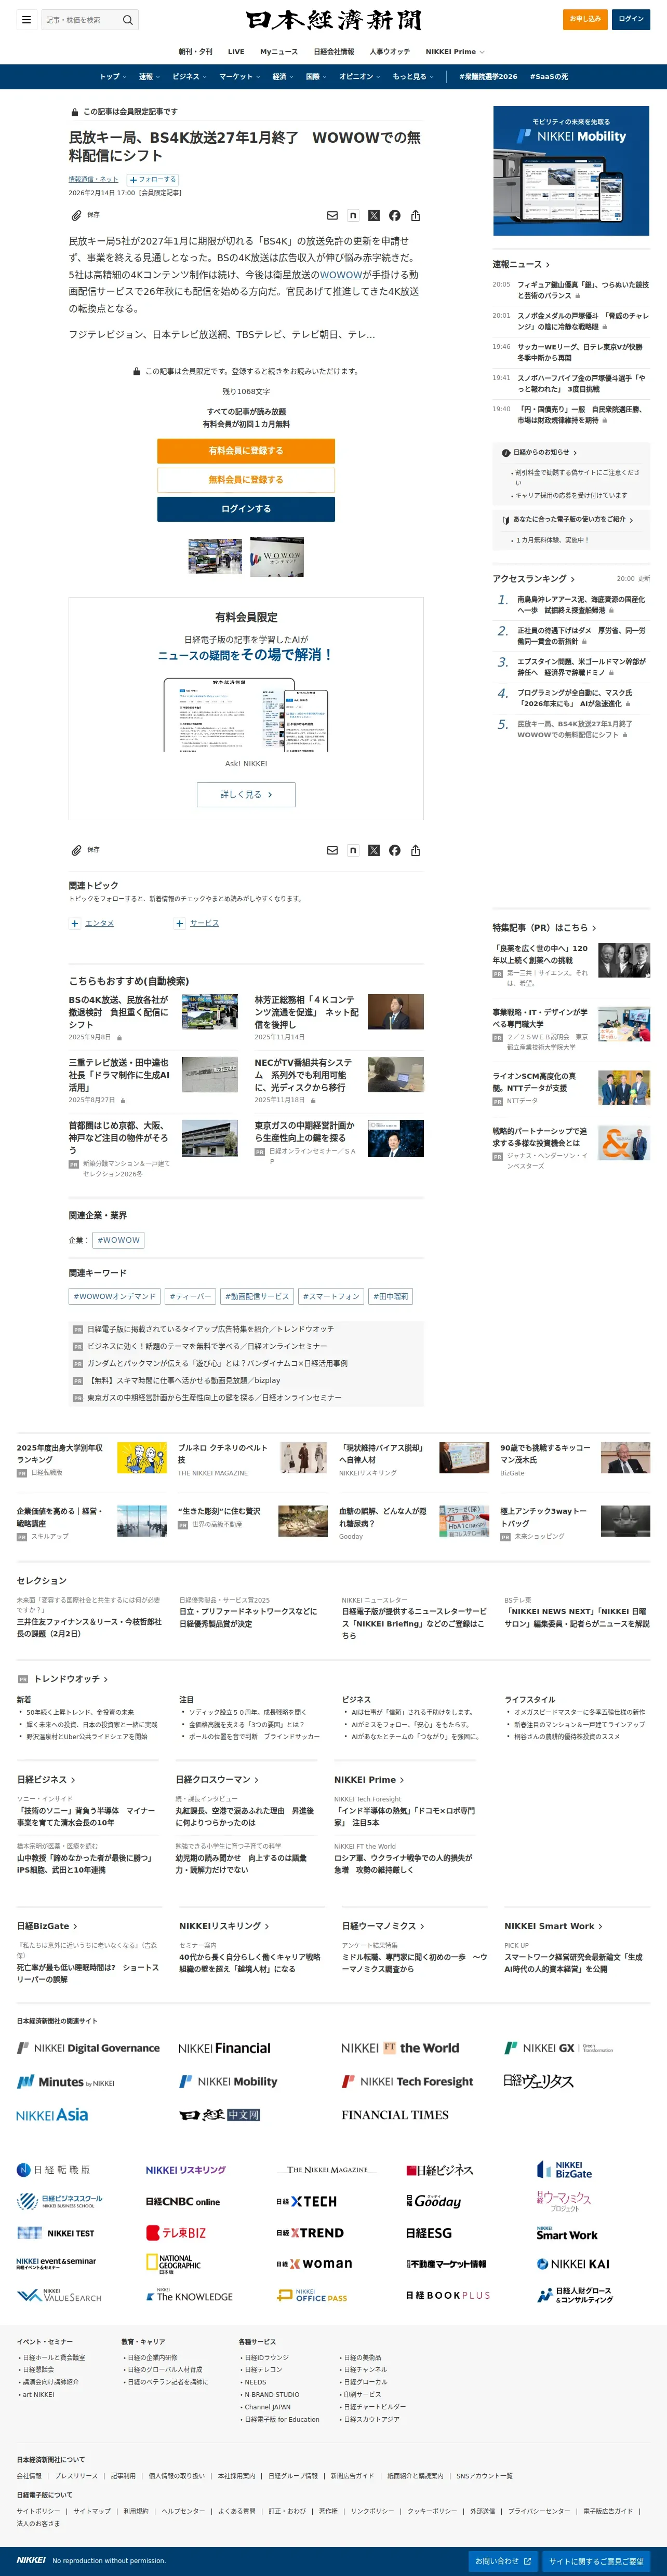Share to note using the lower 'n' icon

coord(353,850)
